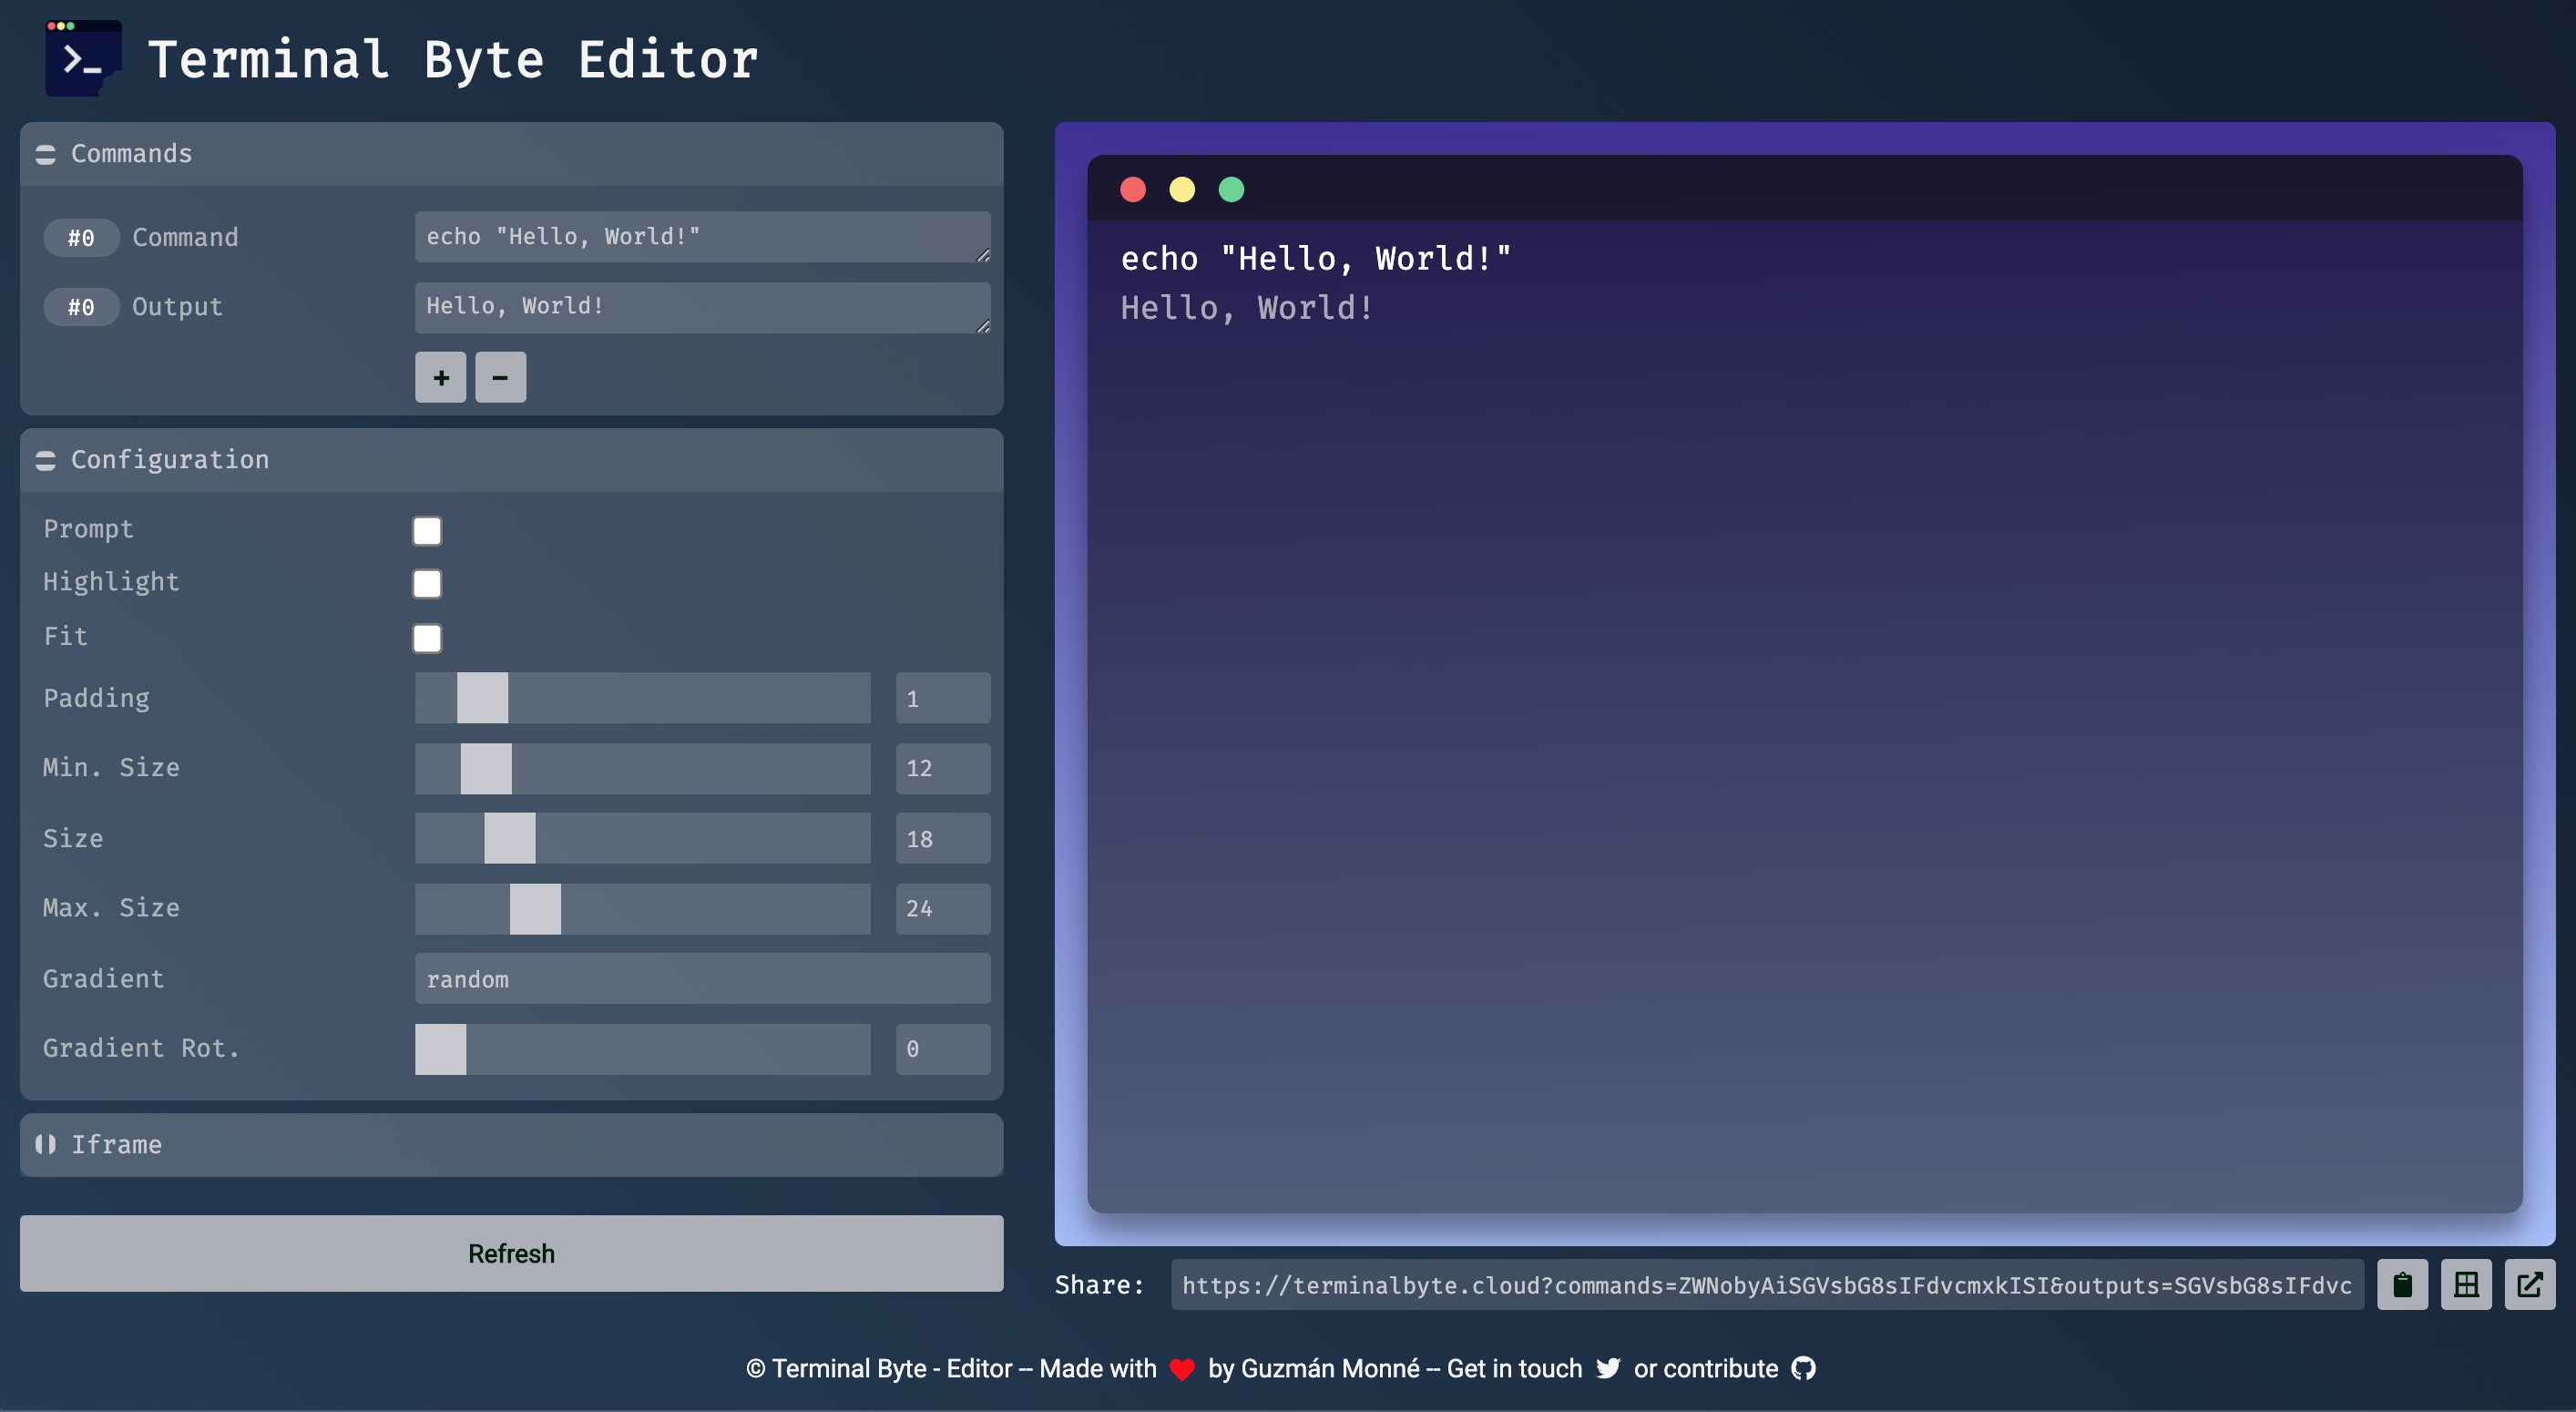Enable the Prompt checkbox
This screenshot has height=1412, width=2576.
427,531
